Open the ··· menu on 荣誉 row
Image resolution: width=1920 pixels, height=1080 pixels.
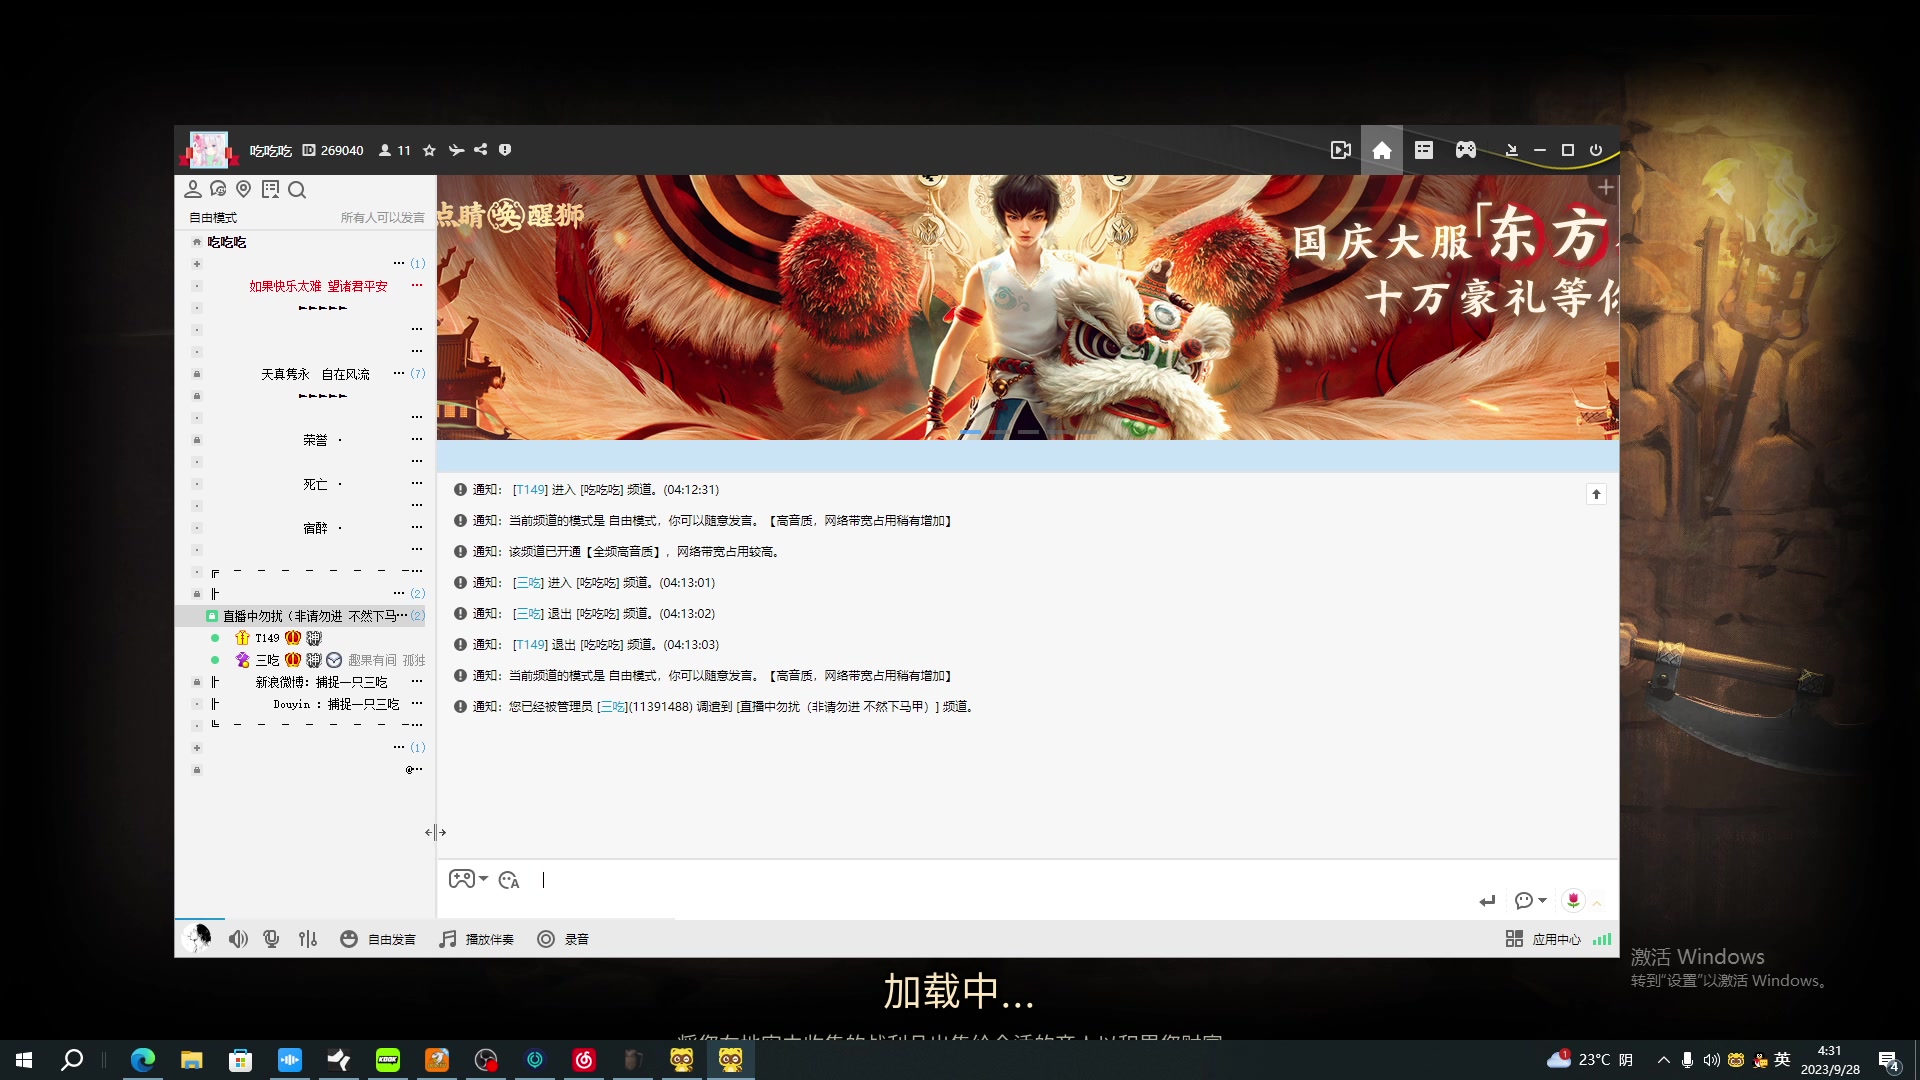click(x=417, y=440)
